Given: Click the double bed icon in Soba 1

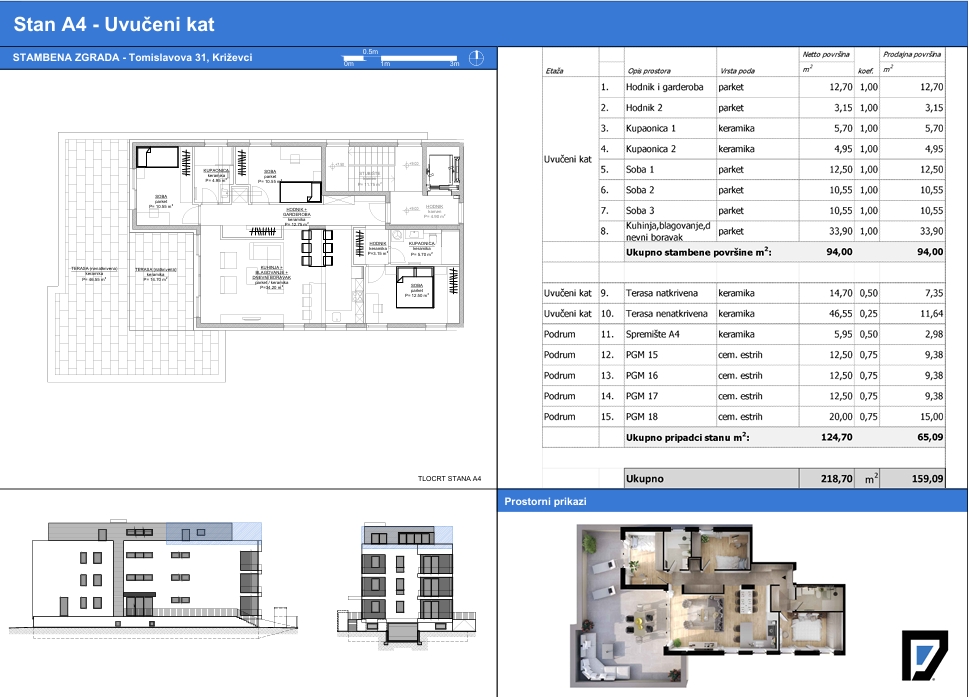Looking at the screenshot, I should 415,287.
